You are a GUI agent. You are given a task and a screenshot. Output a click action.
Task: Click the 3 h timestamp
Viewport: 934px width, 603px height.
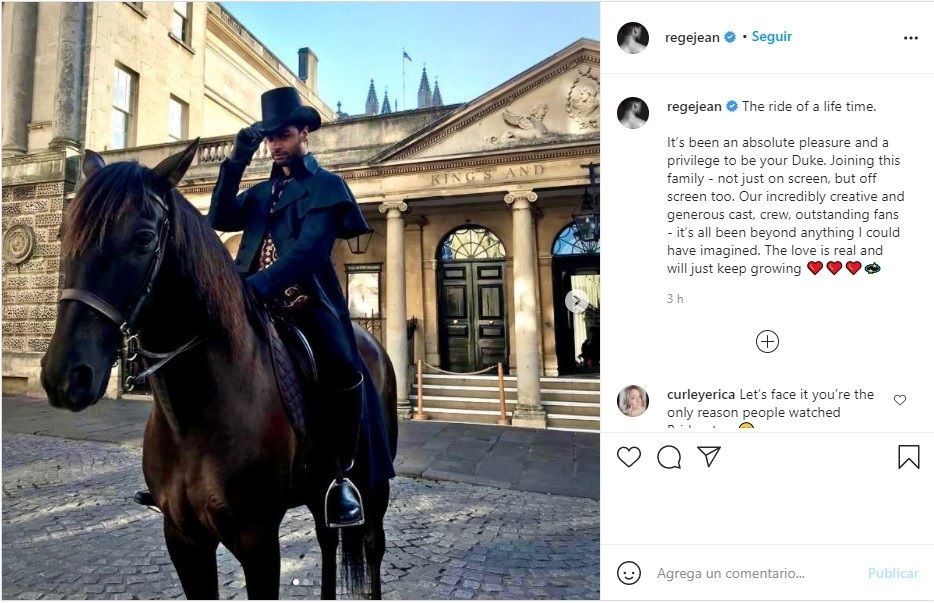coord(675,299)
